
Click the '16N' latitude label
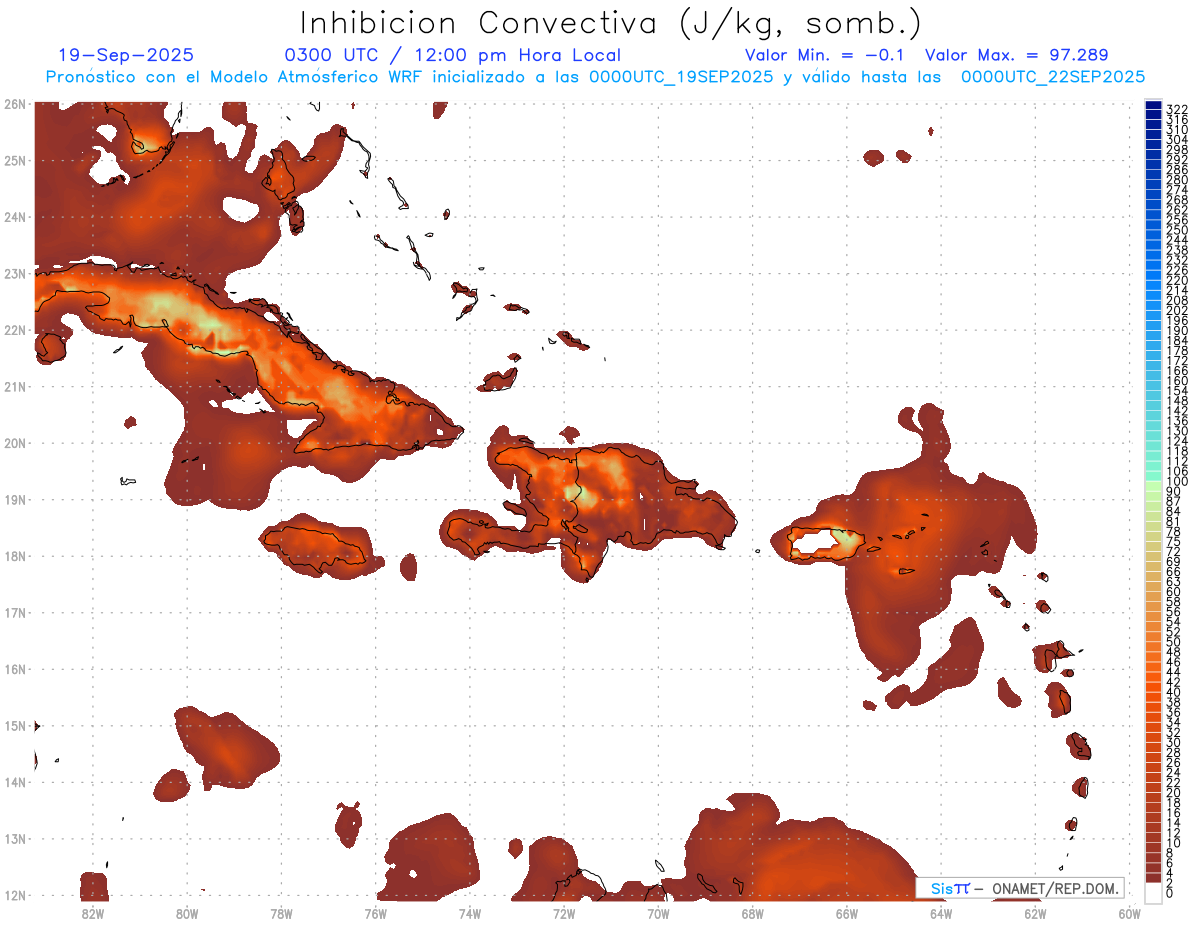15,669
